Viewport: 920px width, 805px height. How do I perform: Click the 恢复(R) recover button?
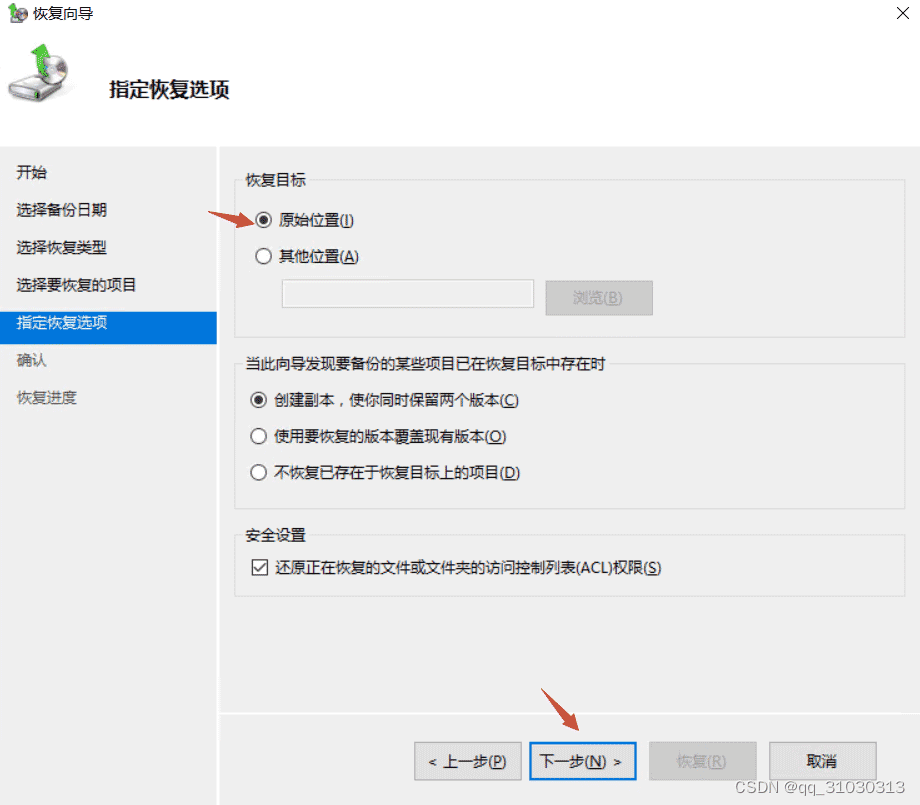[x=702, y=761]
